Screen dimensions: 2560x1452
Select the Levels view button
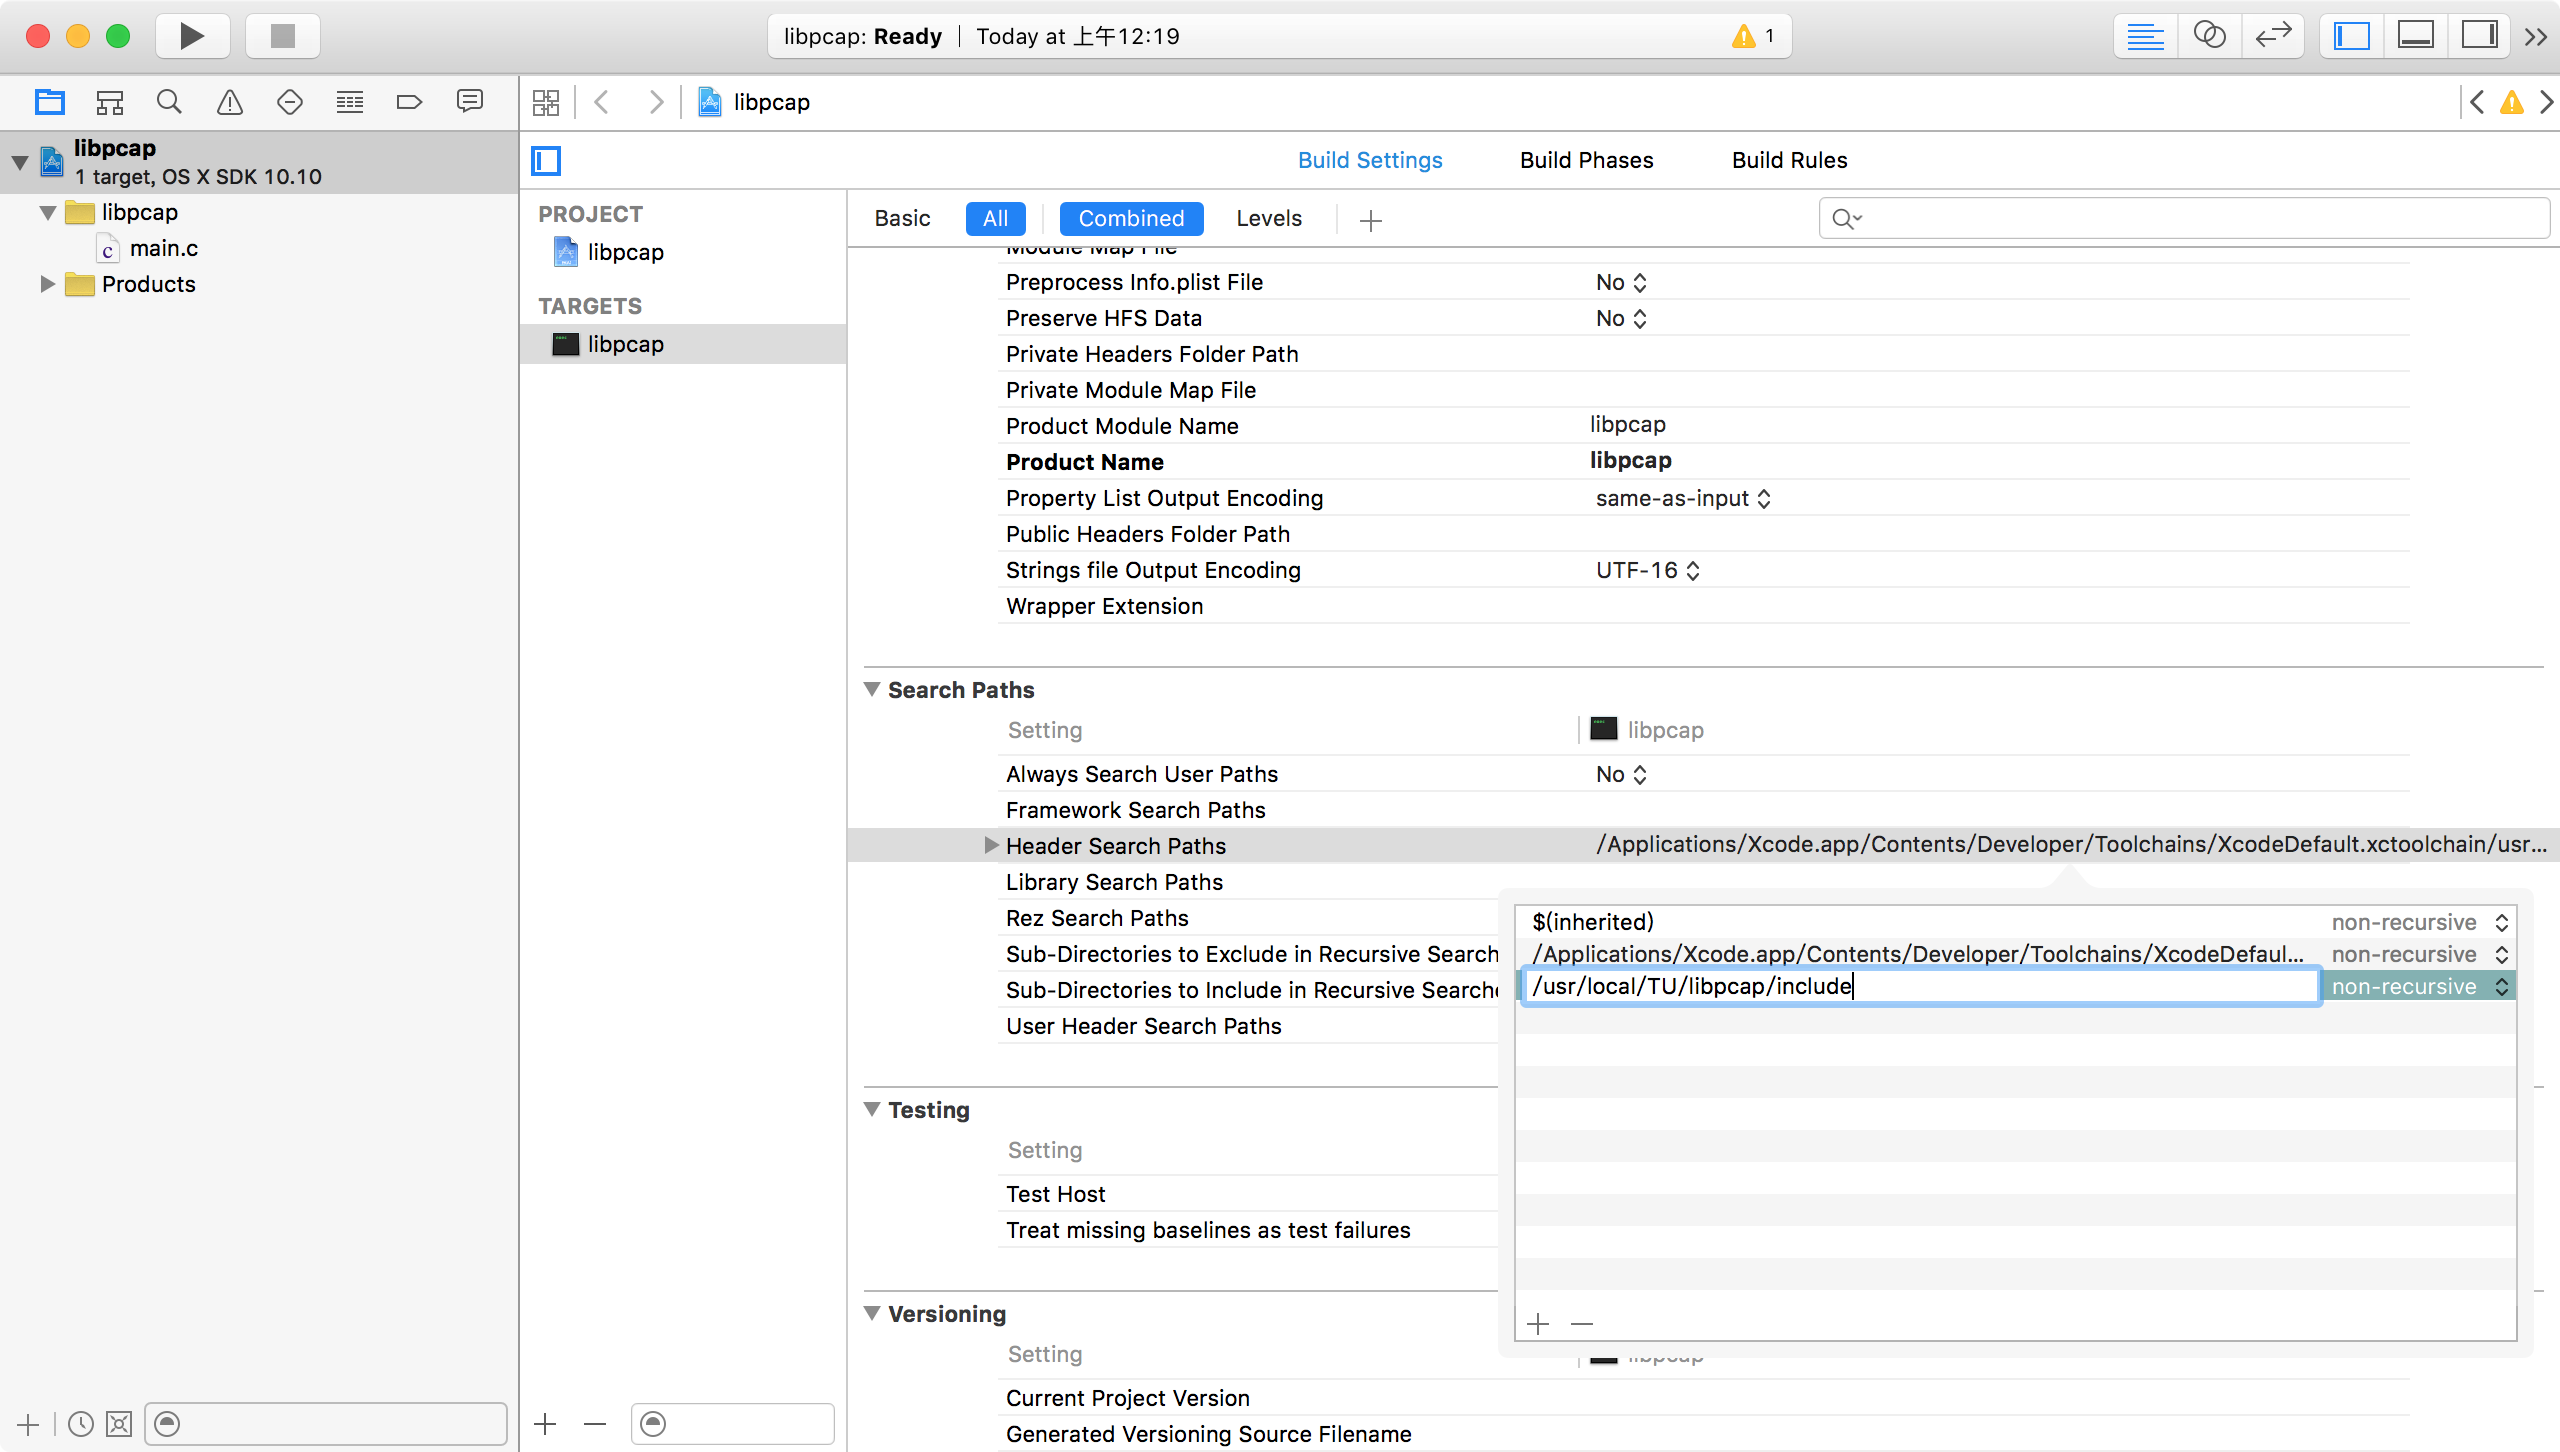pos(1268,218)
